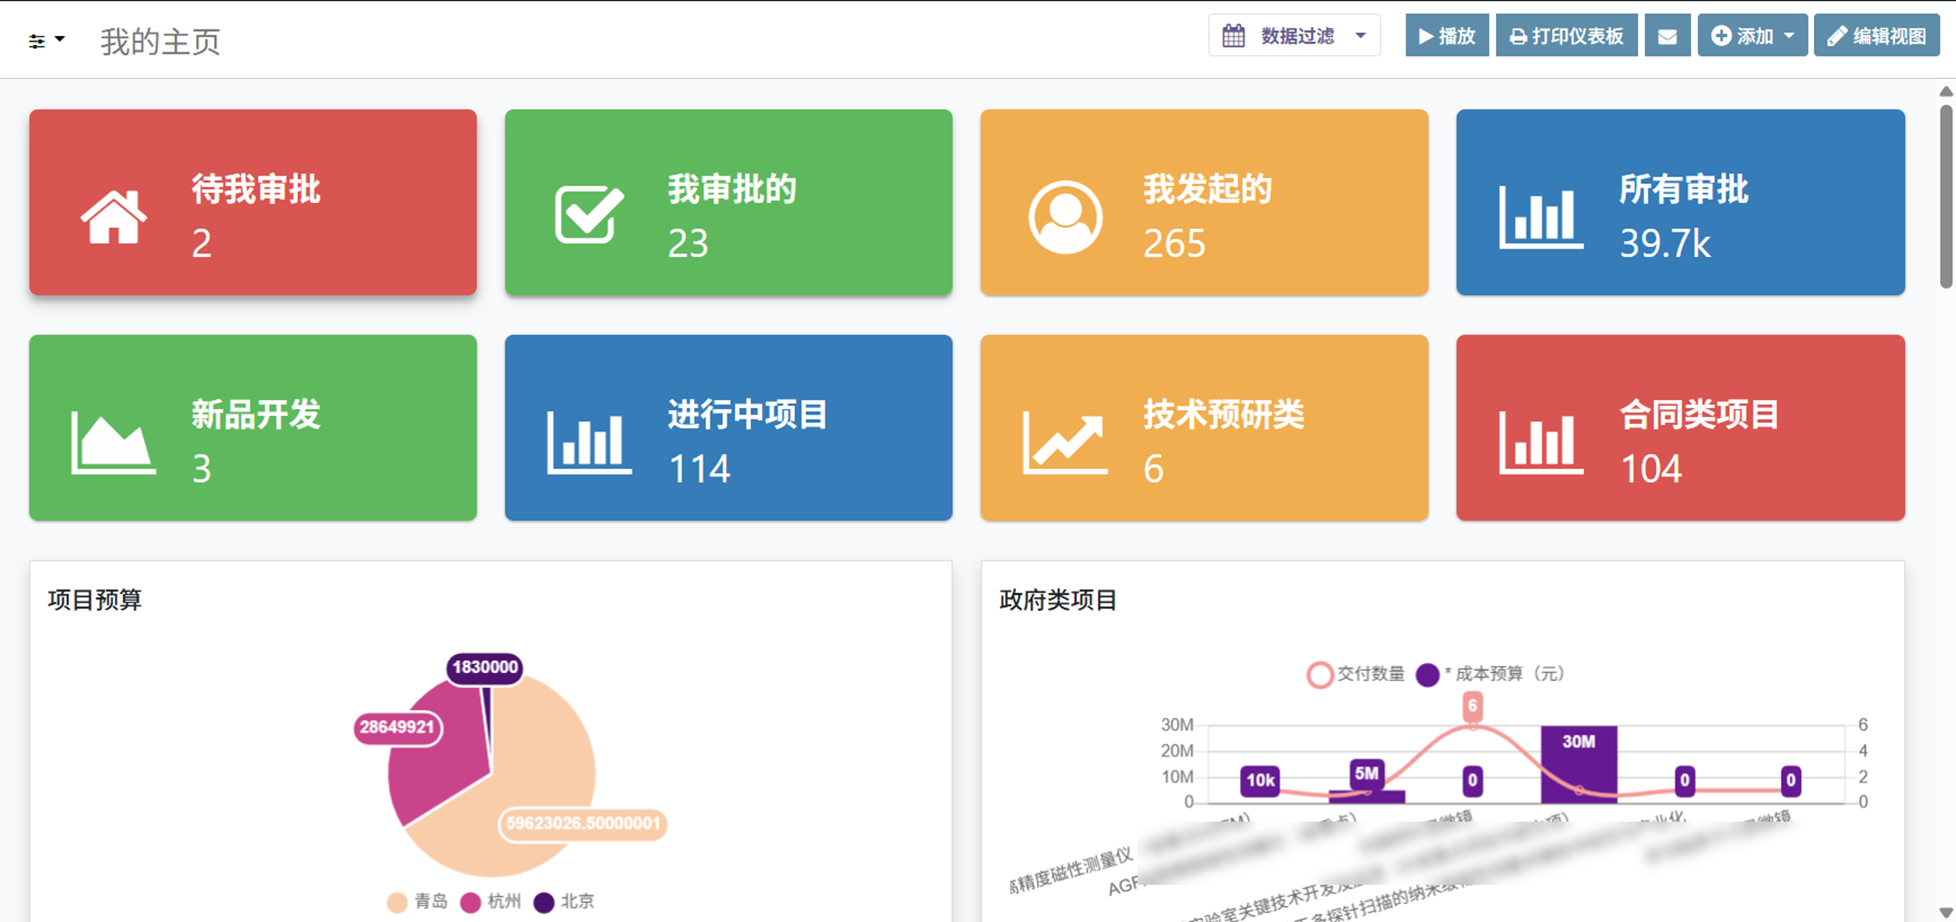Click the 所有审批 value 39.7k
1956x922 pixels.
[1665, 243]
